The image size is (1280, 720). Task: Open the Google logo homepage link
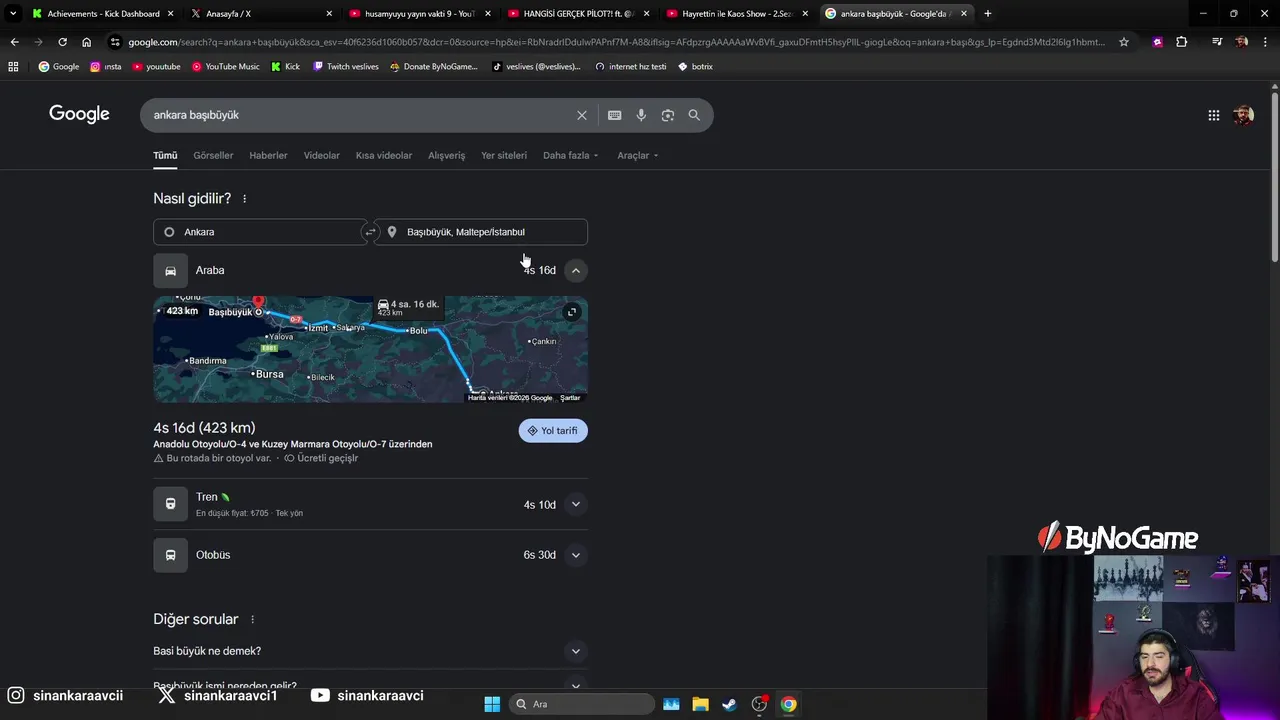(x=79, y=114)
